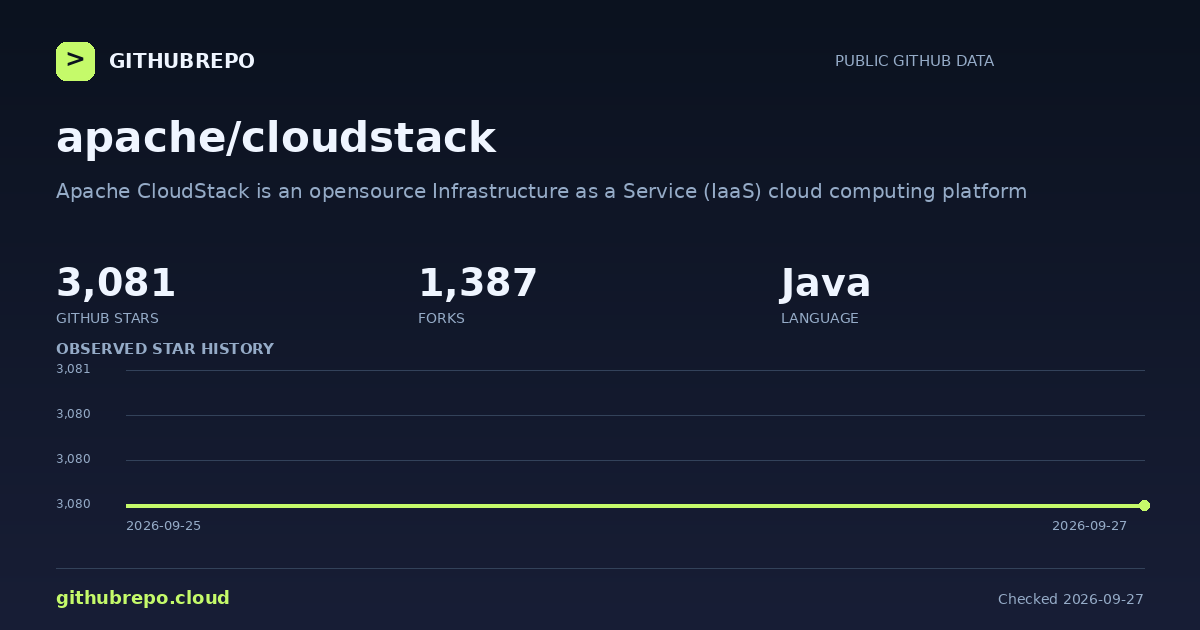Click the Java language value
The width and height of the screenshot is (1200, 630).
click(x=826, y=283)
